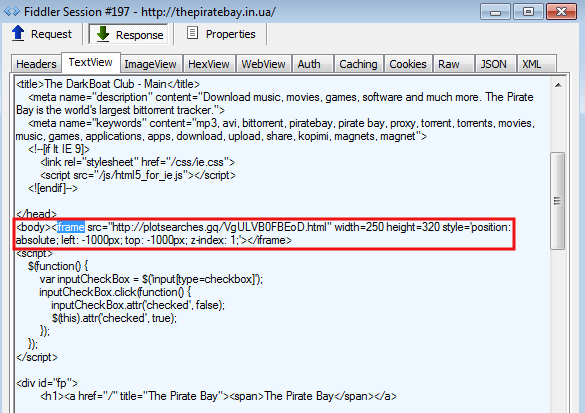Click the link rel="stylesheet" ie.css line
585x413 pixels.
137,162
